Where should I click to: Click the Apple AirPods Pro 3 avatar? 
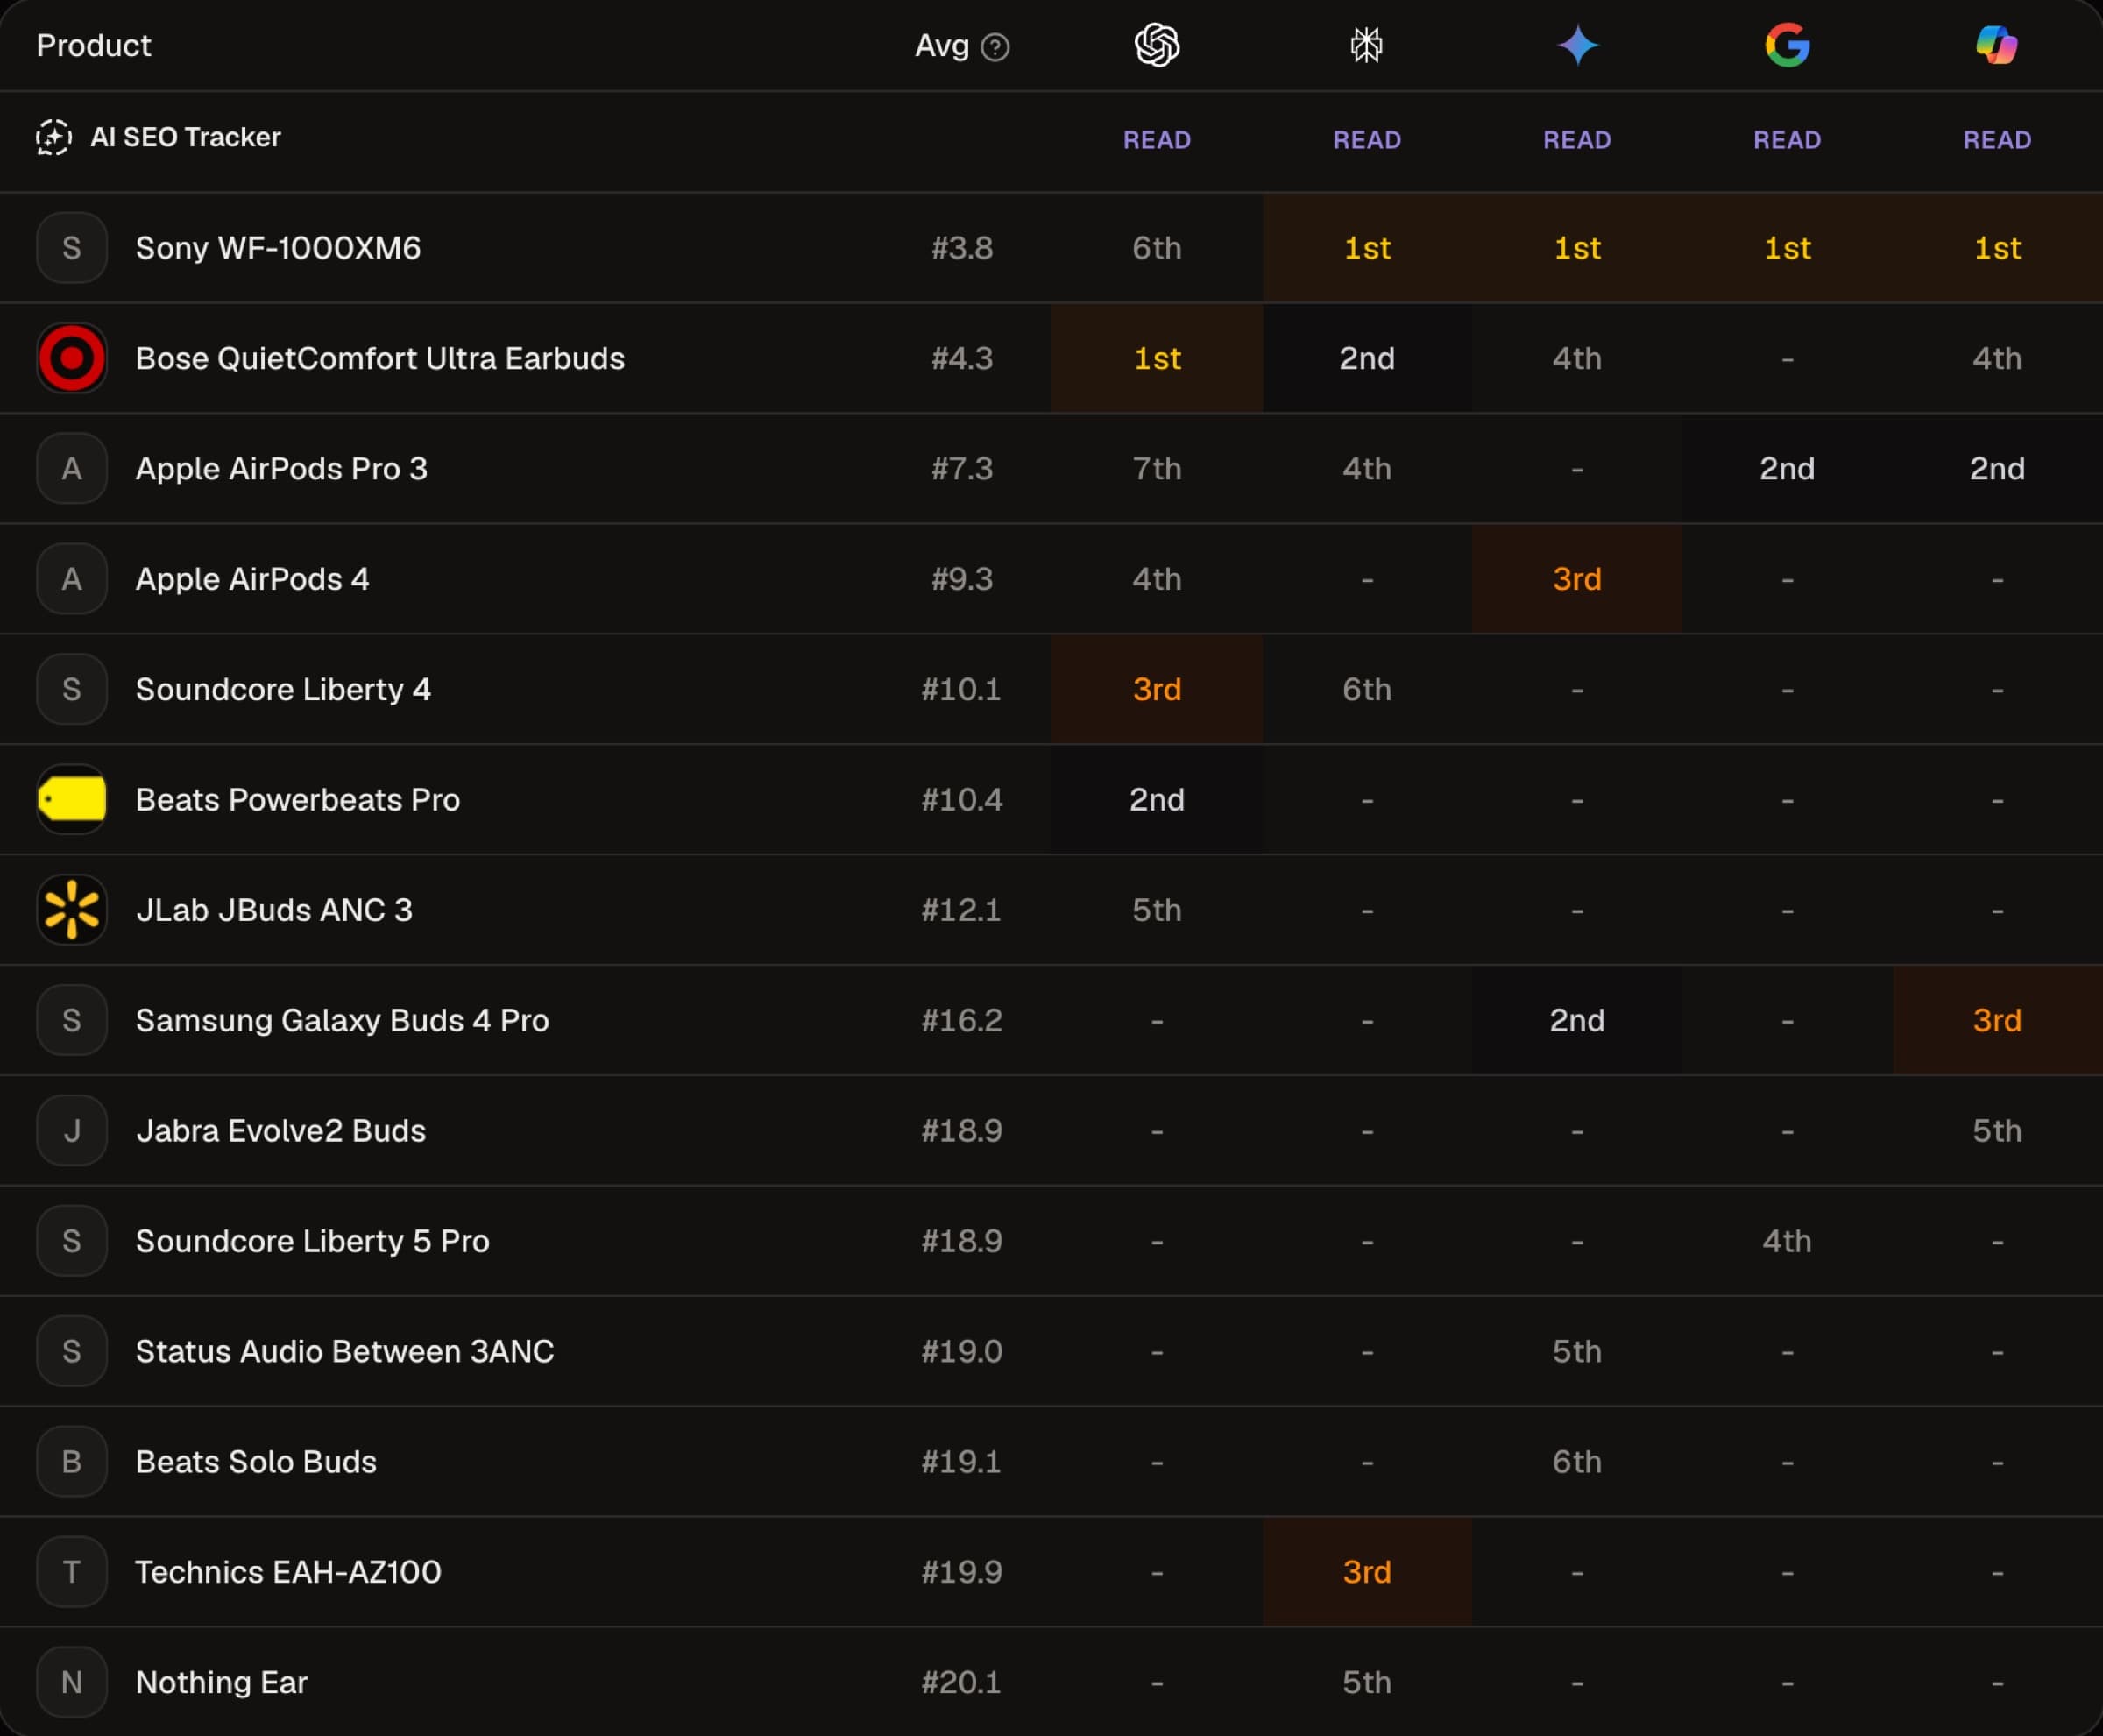(x=72, y=468)
